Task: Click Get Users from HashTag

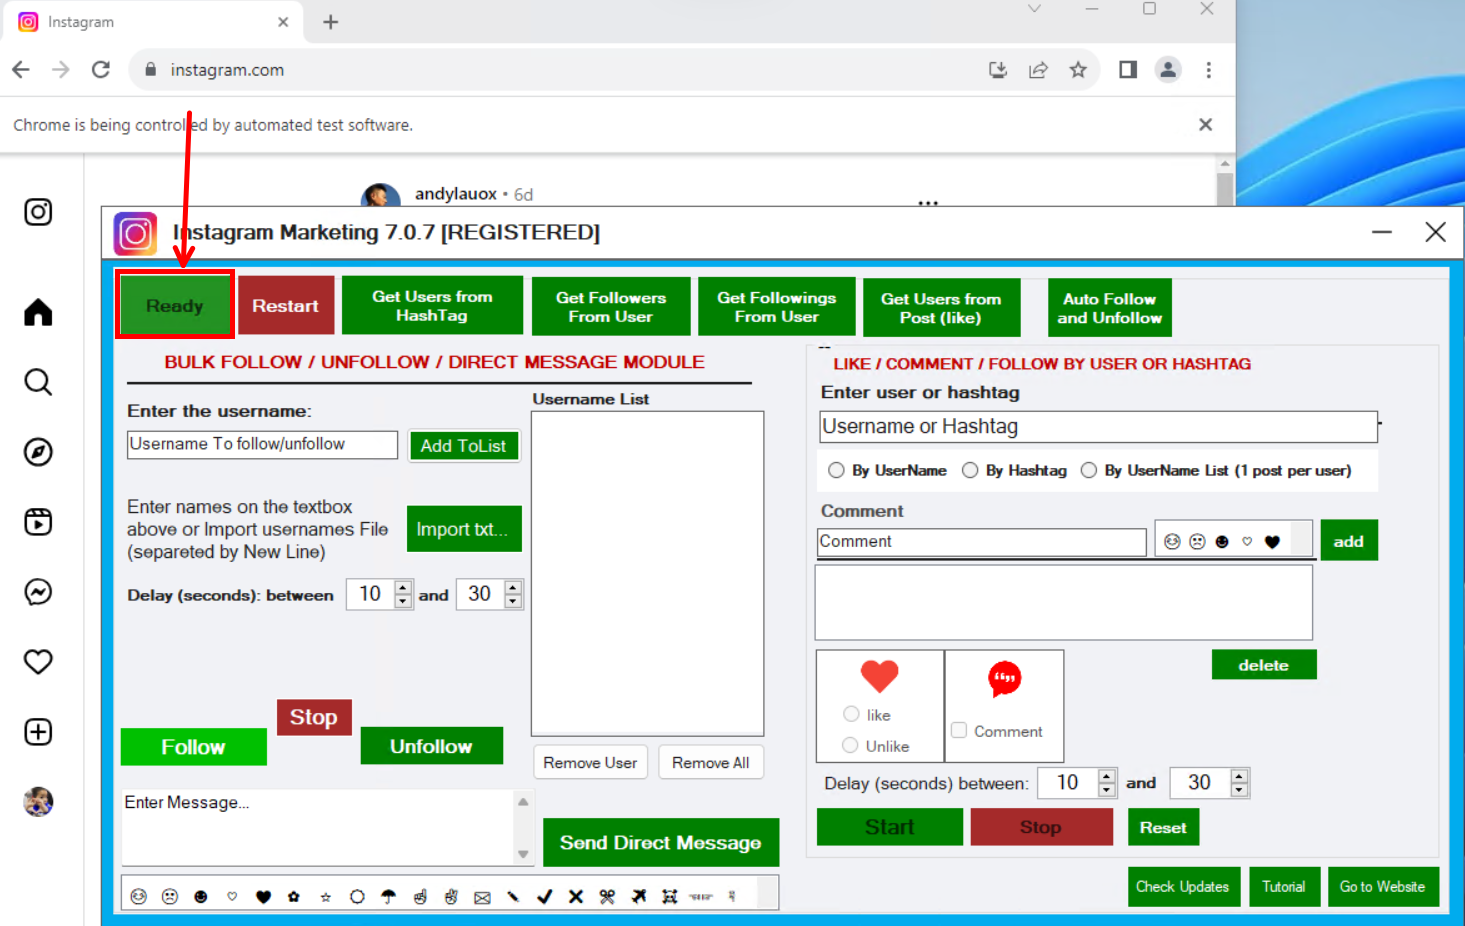Action: tap(432, 306)
